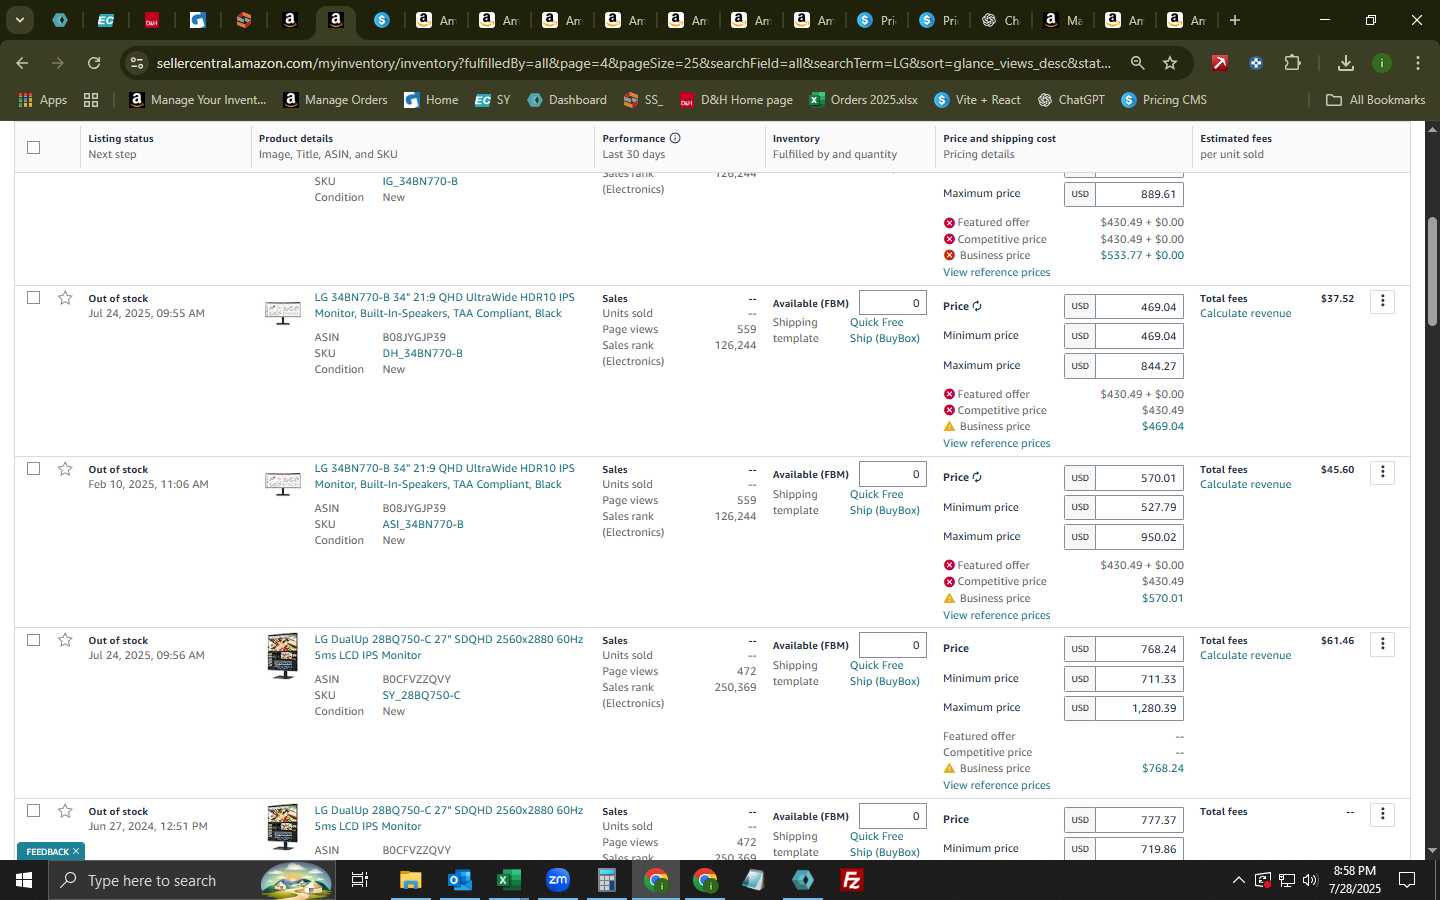Image resolution: width=1440 pixels, height=900 pixels.
Task: Click the LG 34BN770-B thumbnail in DH_34BN770-B row
Action: tap(283, 312)
